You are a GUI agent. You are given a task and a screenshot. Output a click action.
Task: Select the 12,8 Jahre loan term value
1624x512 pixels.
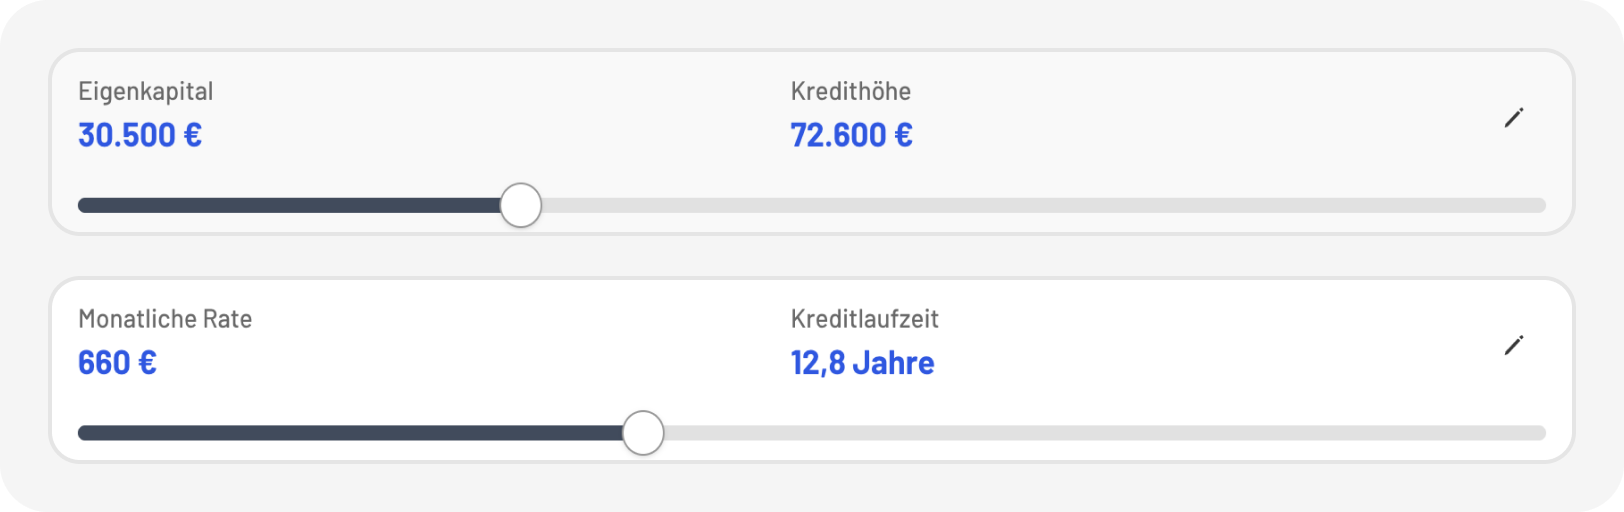(x=862, y=363)
